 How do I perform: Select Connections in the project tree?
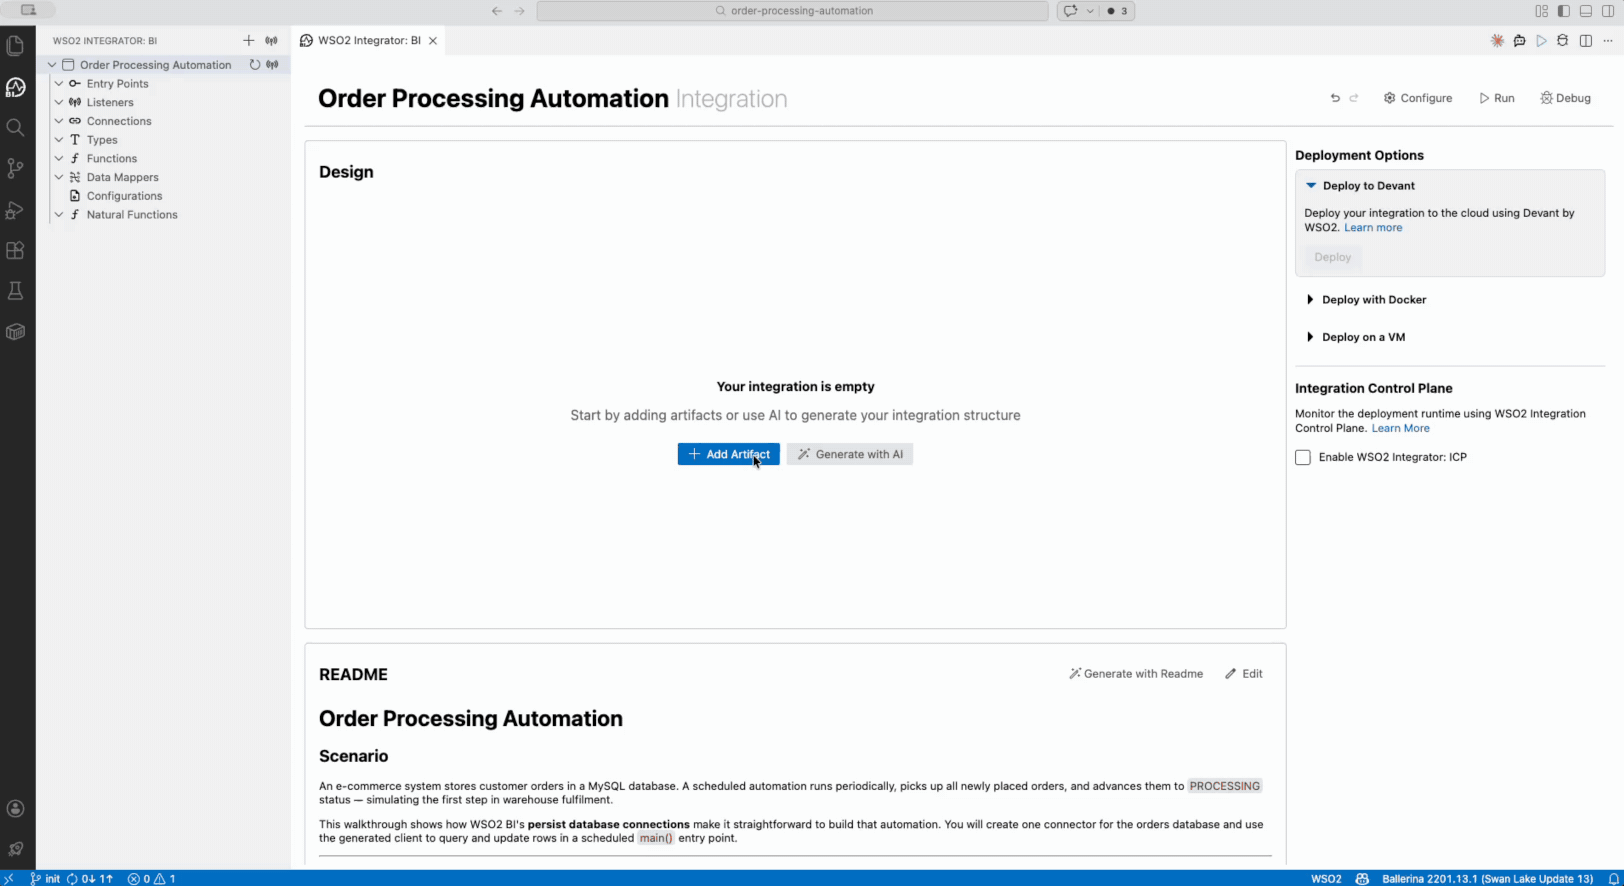click(x=119, y=121)
